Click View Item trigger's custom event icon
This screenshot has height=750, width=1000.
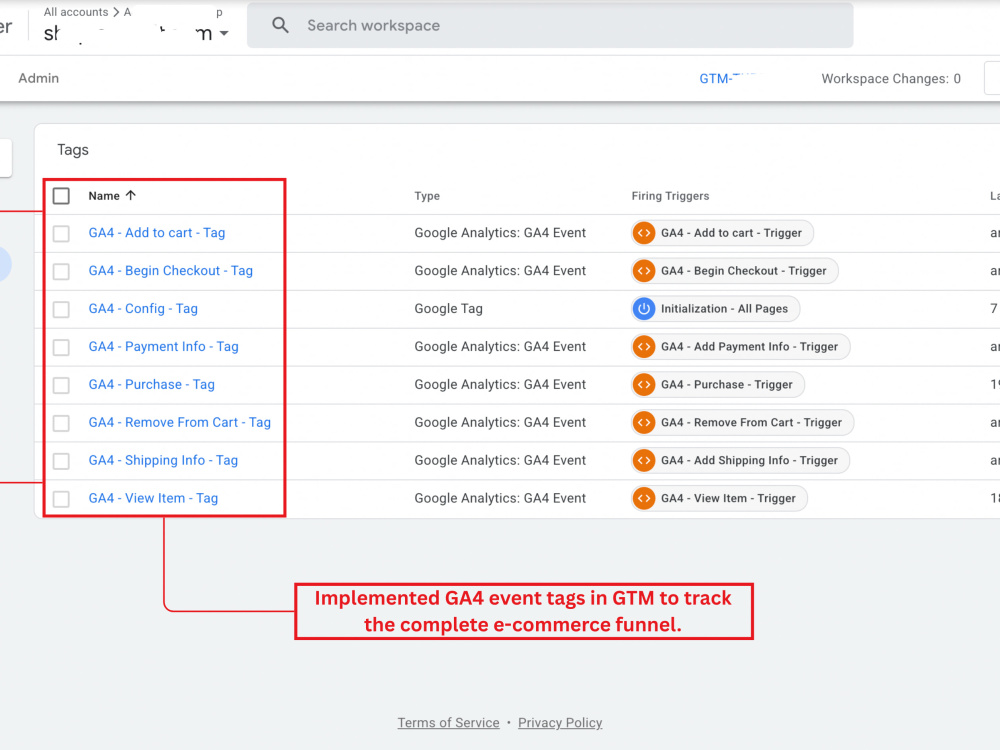pos(644,498)
